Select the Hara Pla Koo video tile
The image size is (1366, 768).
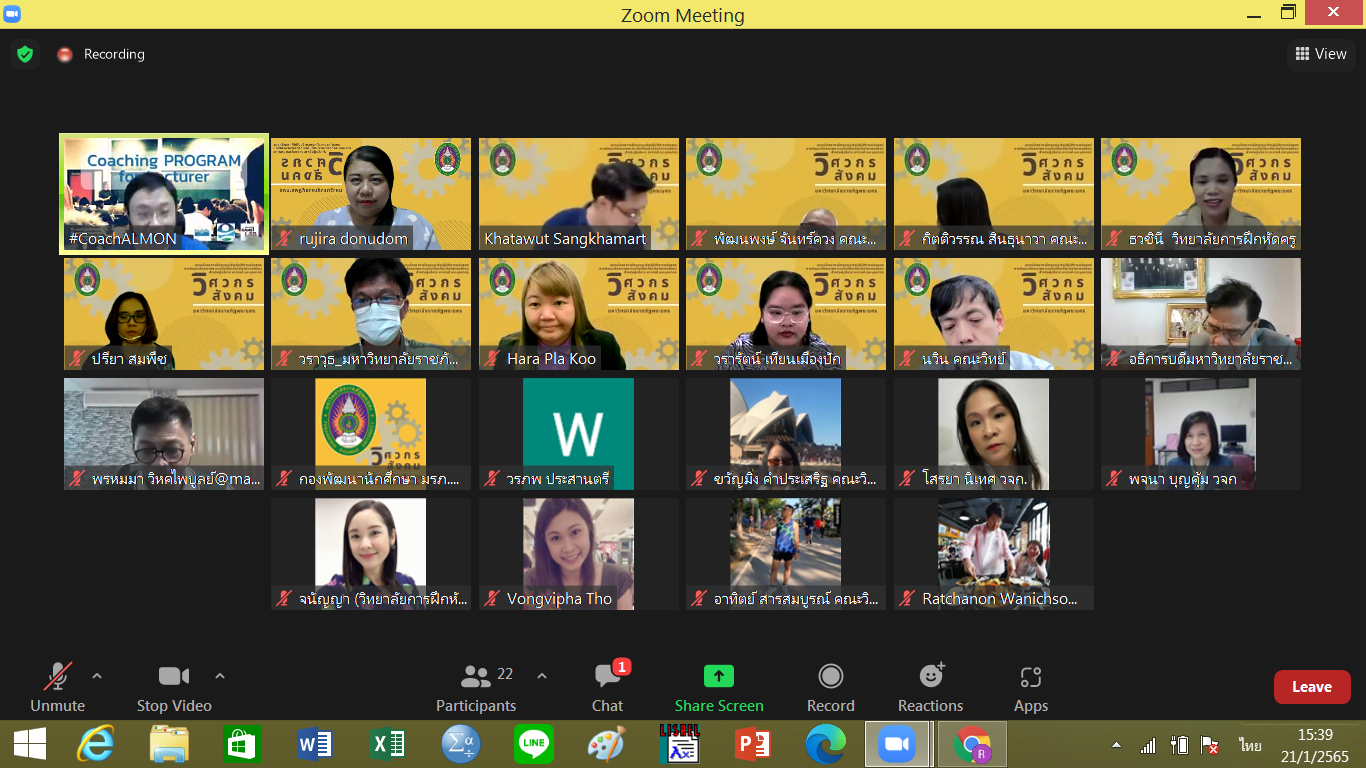click(578, 314)
